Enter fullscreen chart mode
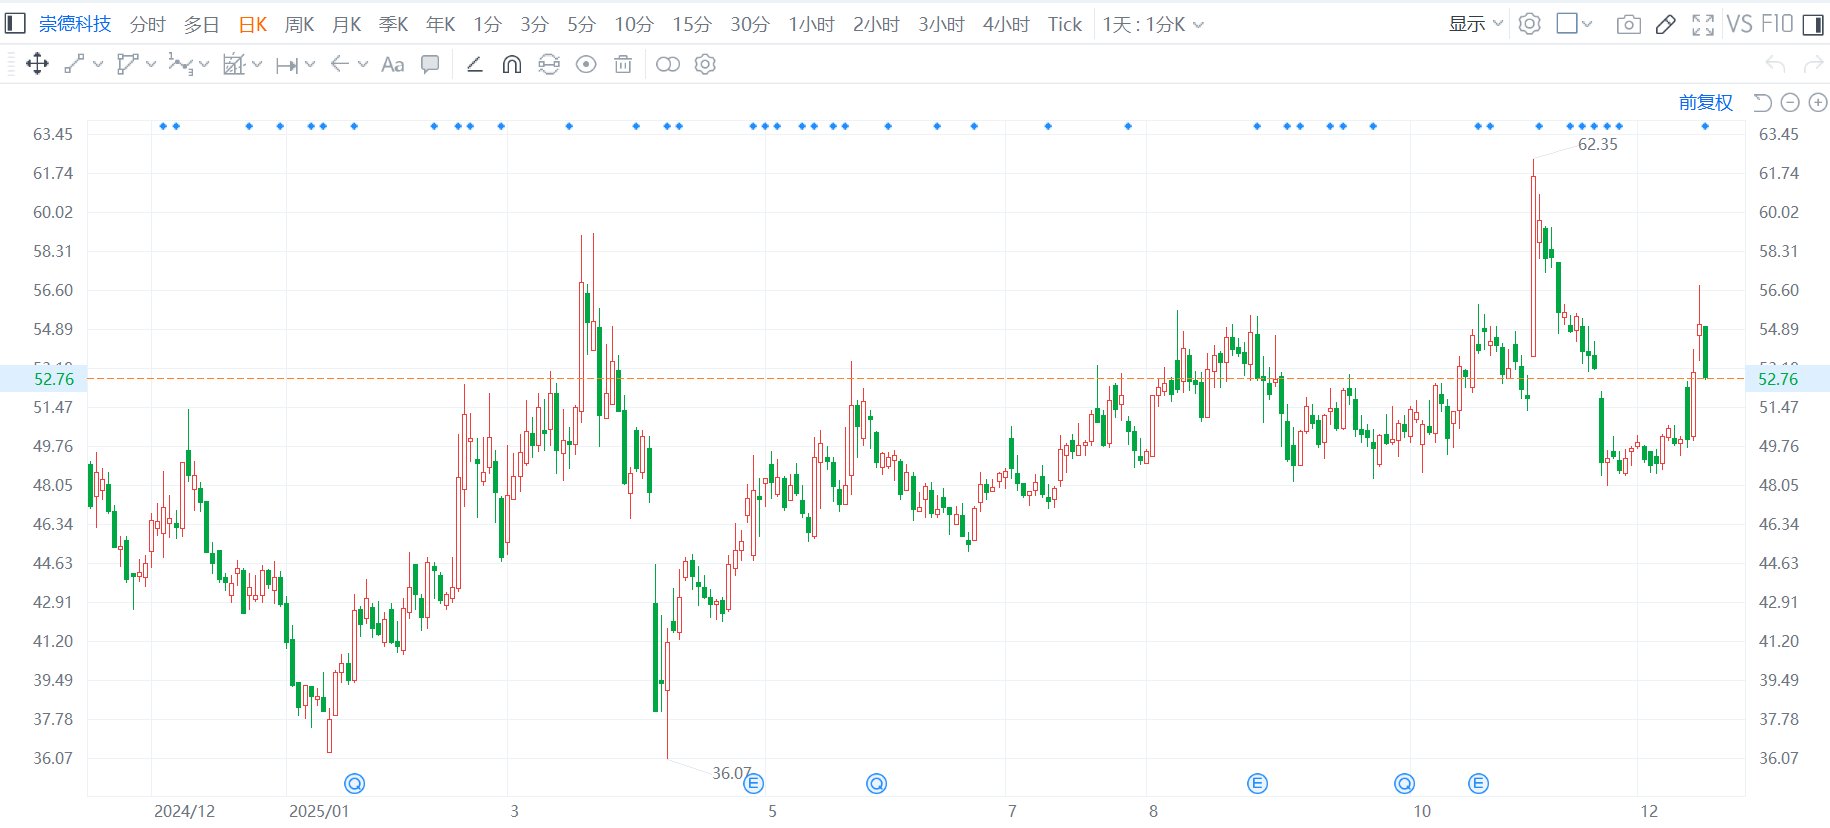 click(1702, 24)
